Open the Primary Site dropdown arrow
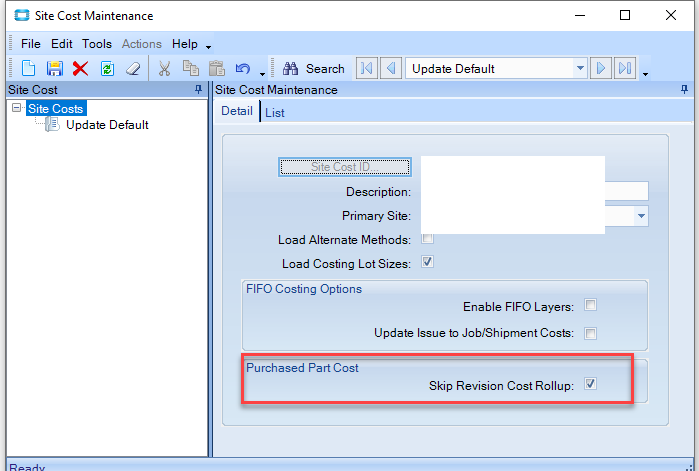699x471 pixels. [x=641, y=216]
